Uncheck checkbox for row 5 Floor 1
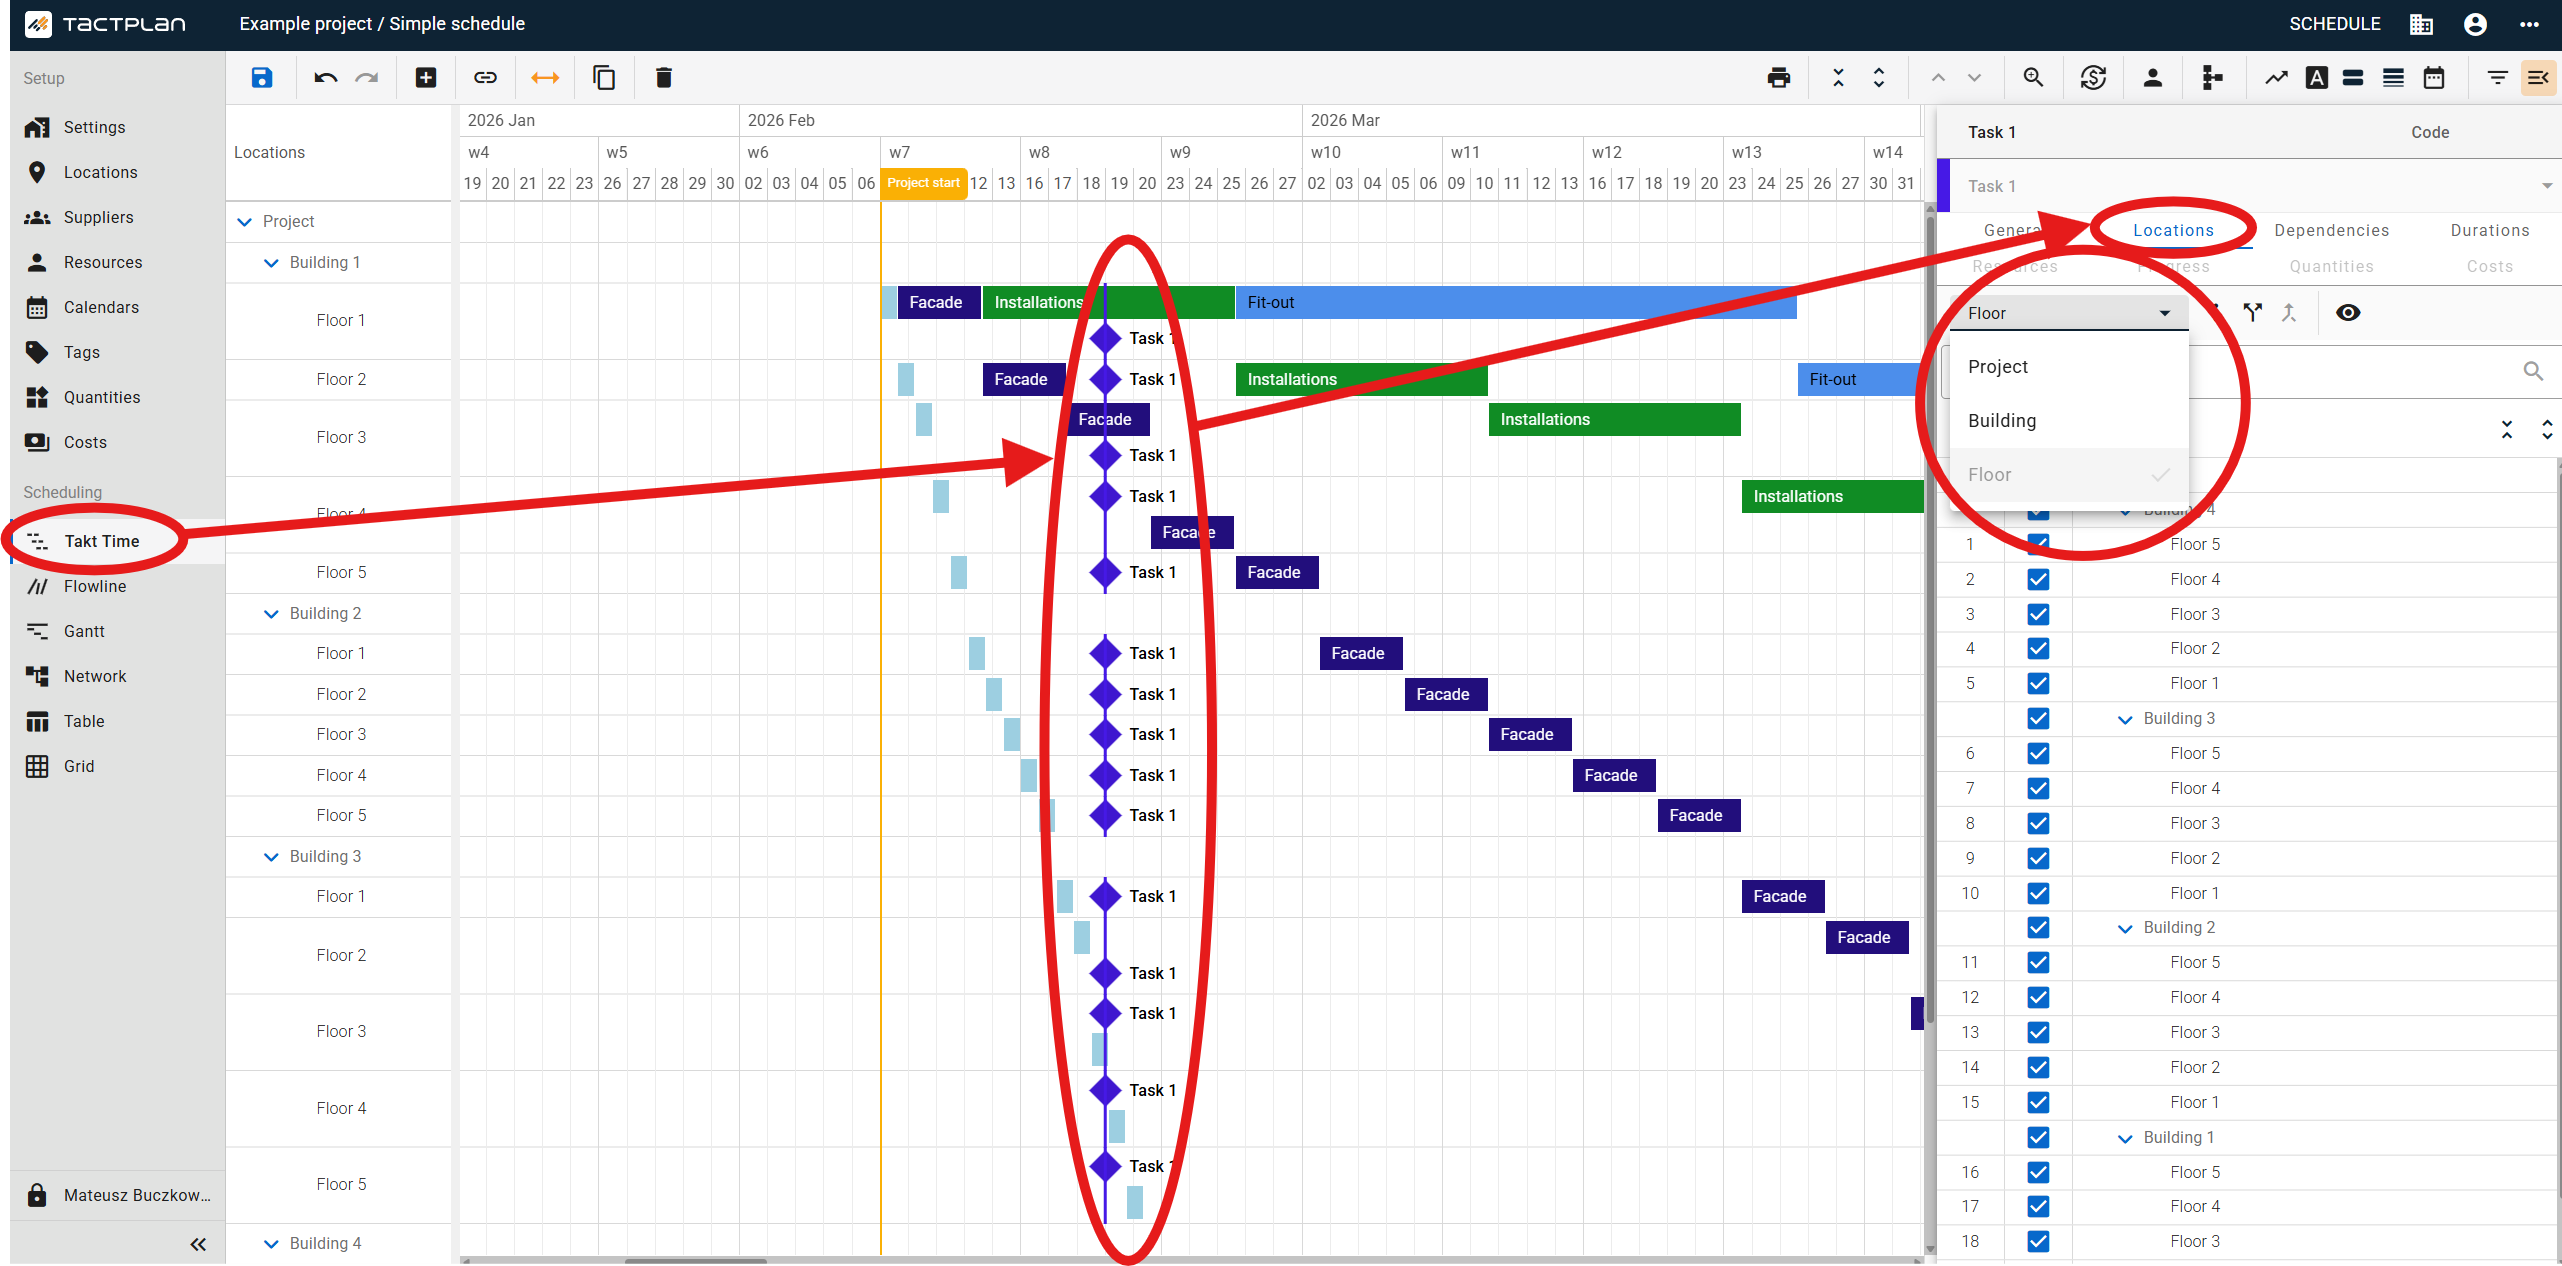Image resolution: width=2562 pixels, height=1266 pixels. point(2038,684)
